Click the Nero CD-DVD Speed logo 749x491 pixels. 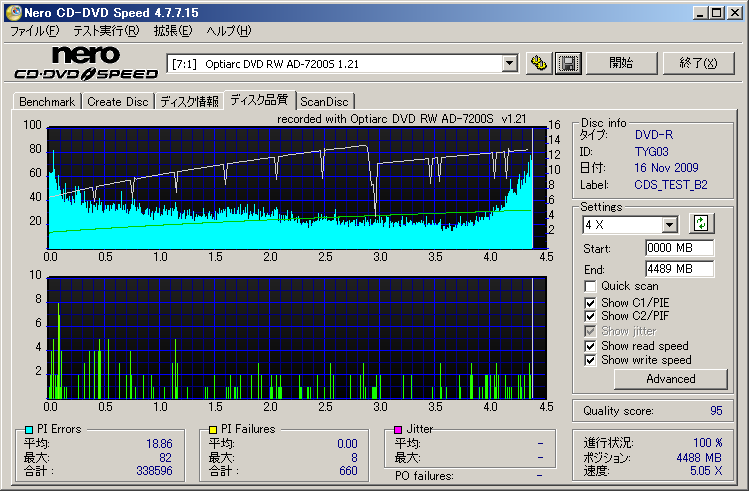(x=86, y=63)
